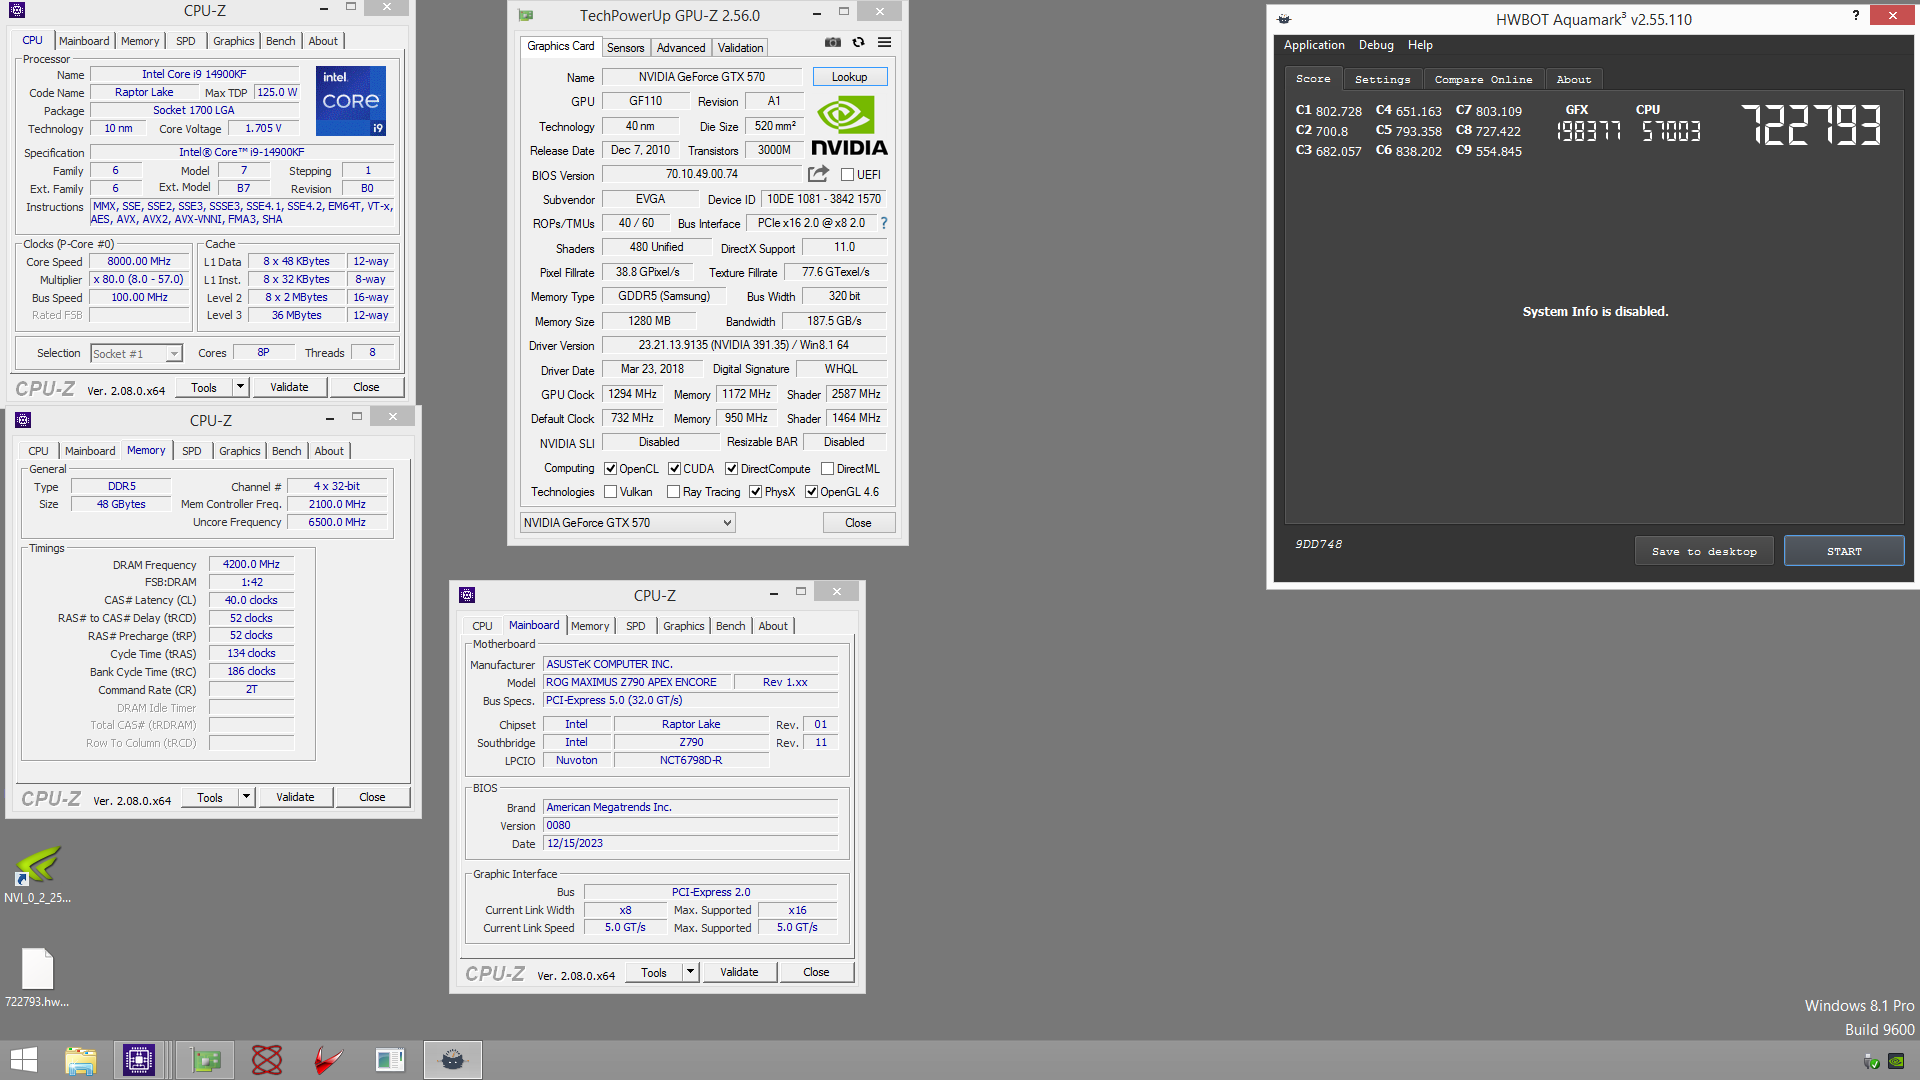Toggle DirectCompute checkbox

click(x=732, y=468)
